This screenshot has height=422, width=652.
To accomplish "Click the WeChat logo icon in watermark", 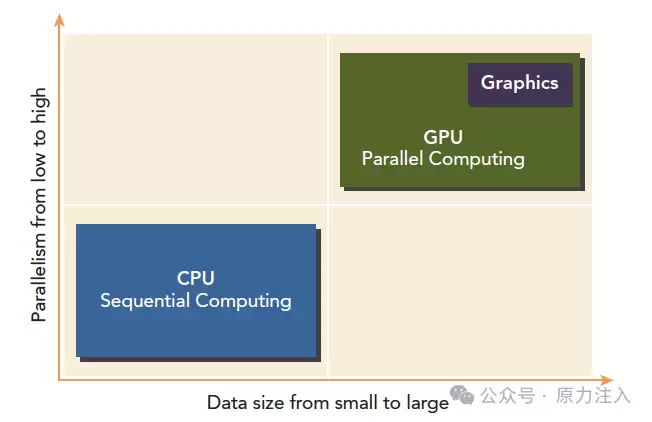I will click(x=462, y=395).
